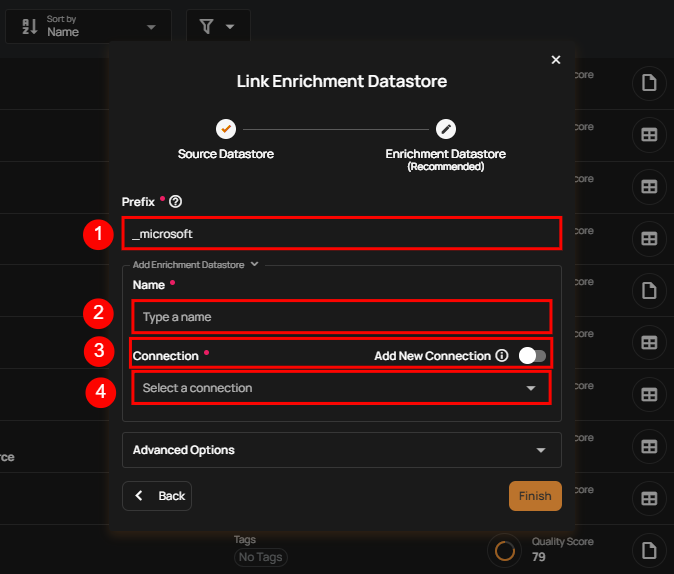Click the Quality Score 79 ring indicator
Image resolution: width=674 pixels, height=574 pixels.
505,550
